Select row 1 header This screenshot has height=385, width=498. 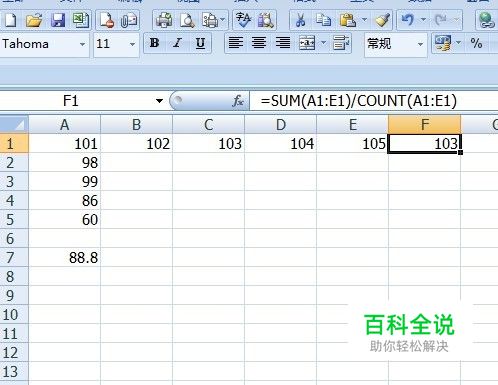tap(14, 144)
